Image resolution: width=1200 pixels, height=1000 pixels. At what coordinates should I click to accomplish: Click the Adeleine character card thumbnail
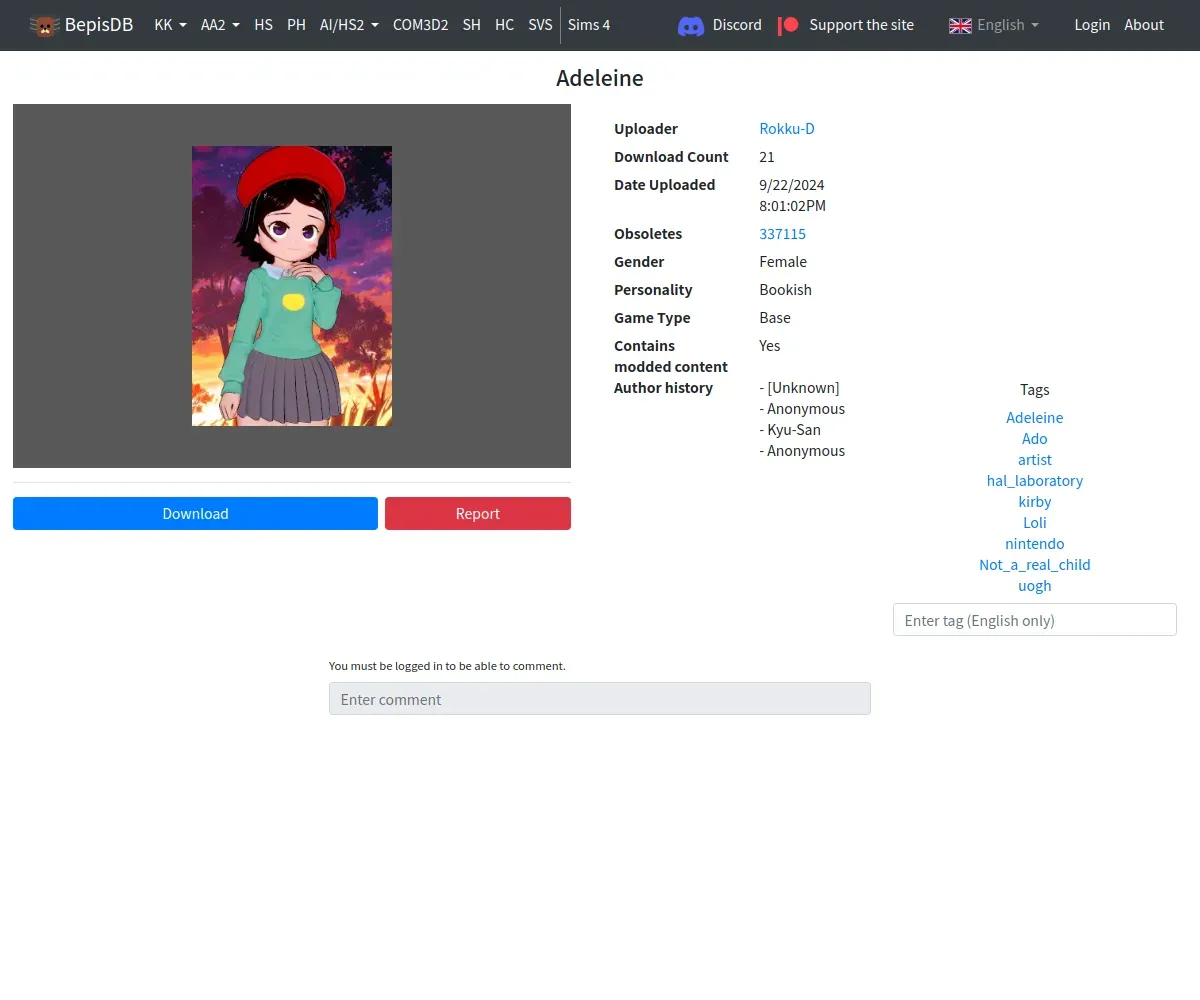(x=292, y=286)
